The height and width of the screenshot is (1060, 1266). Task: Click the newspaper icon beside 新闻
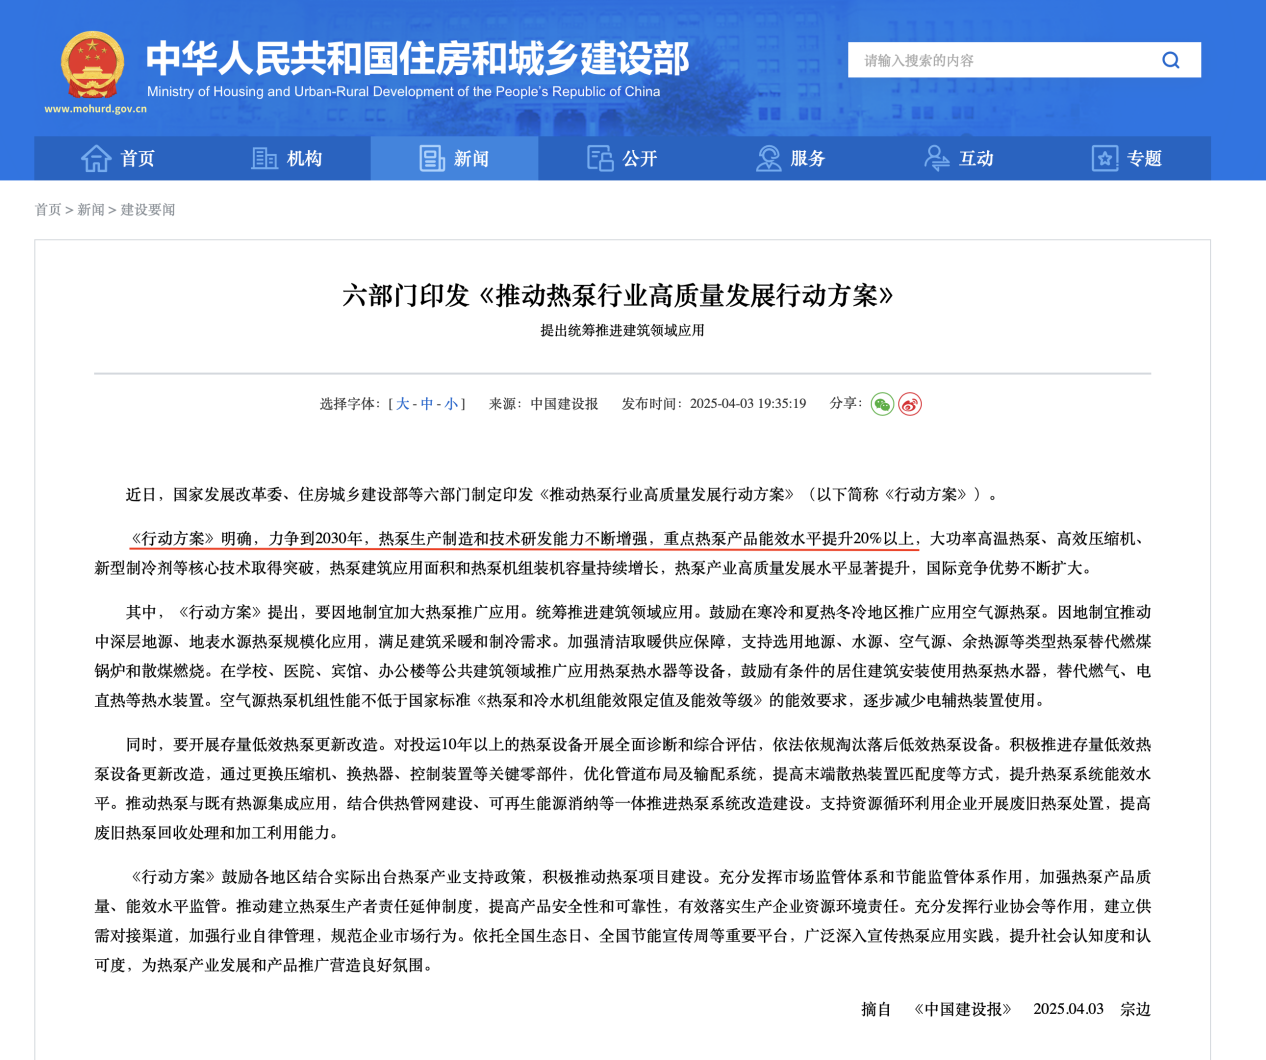coord(432,158)
